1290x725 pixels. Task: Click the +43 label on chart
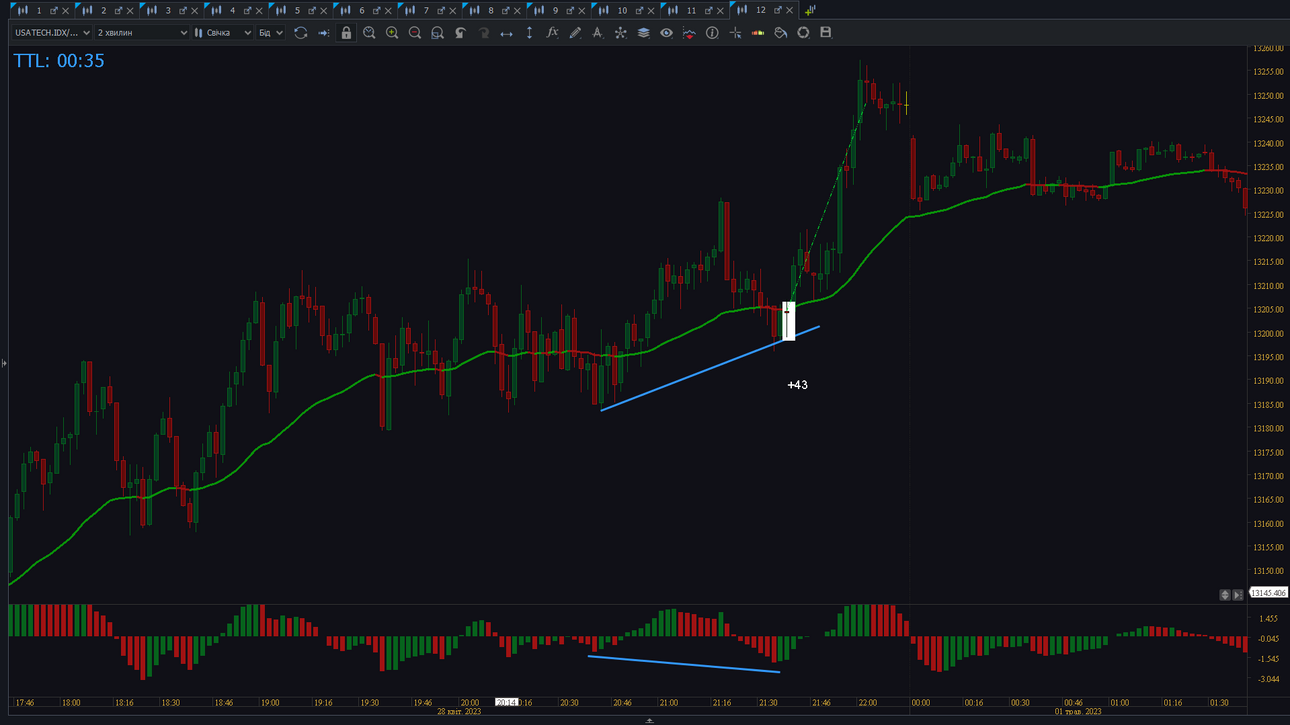(x=797, y=385)
